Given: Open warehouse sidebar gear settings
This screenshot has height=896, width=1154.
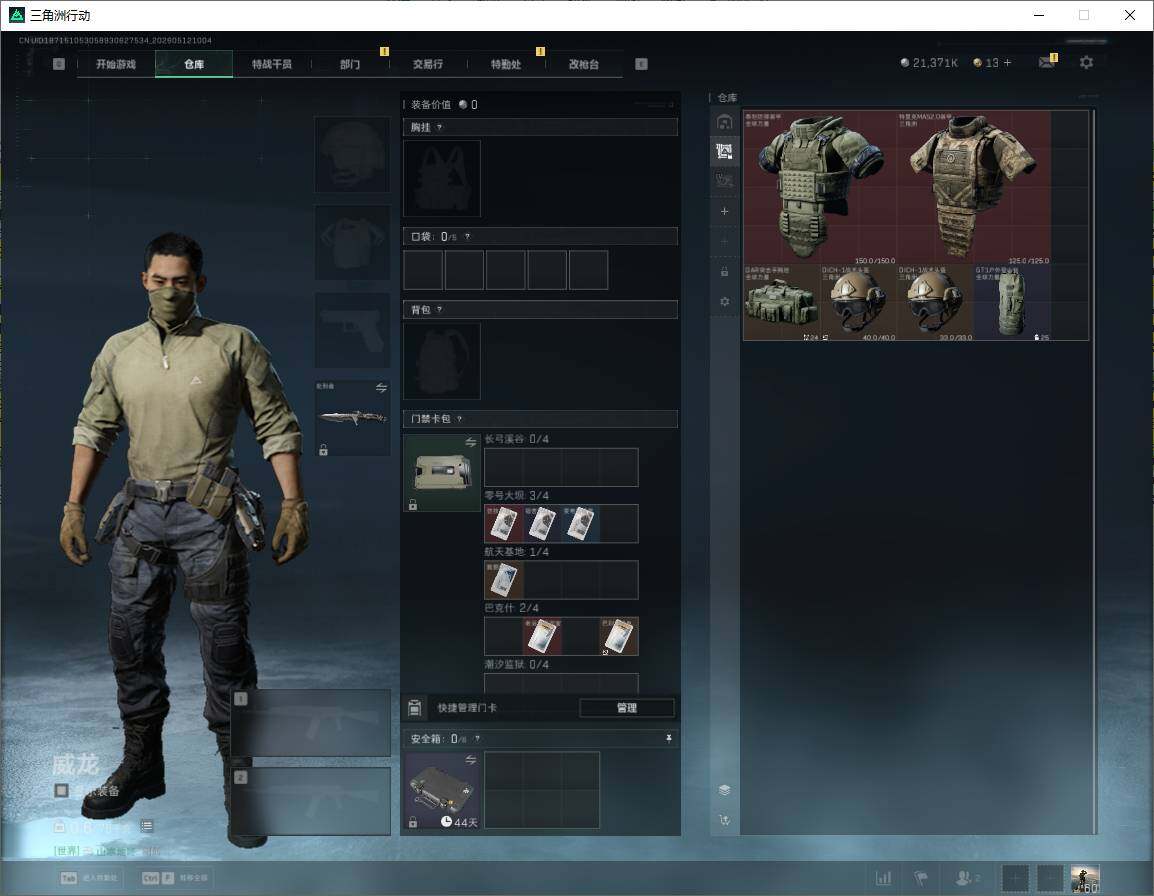Looking at the screenshot, I should (x=724, y=301).
